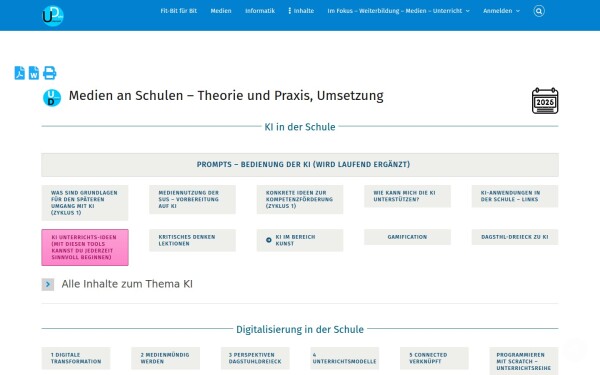Click the KI in der Schule heading
This screenshot has height=375, width=600.
point(300,127)
